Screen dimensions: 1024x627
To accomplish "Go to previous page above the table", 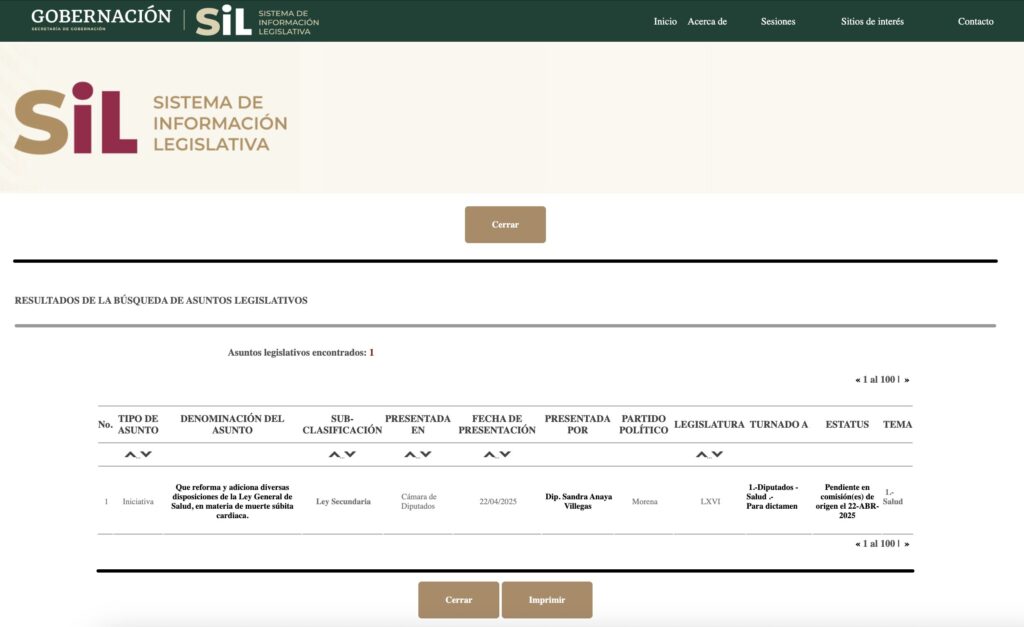I will [x=858, y=379].
